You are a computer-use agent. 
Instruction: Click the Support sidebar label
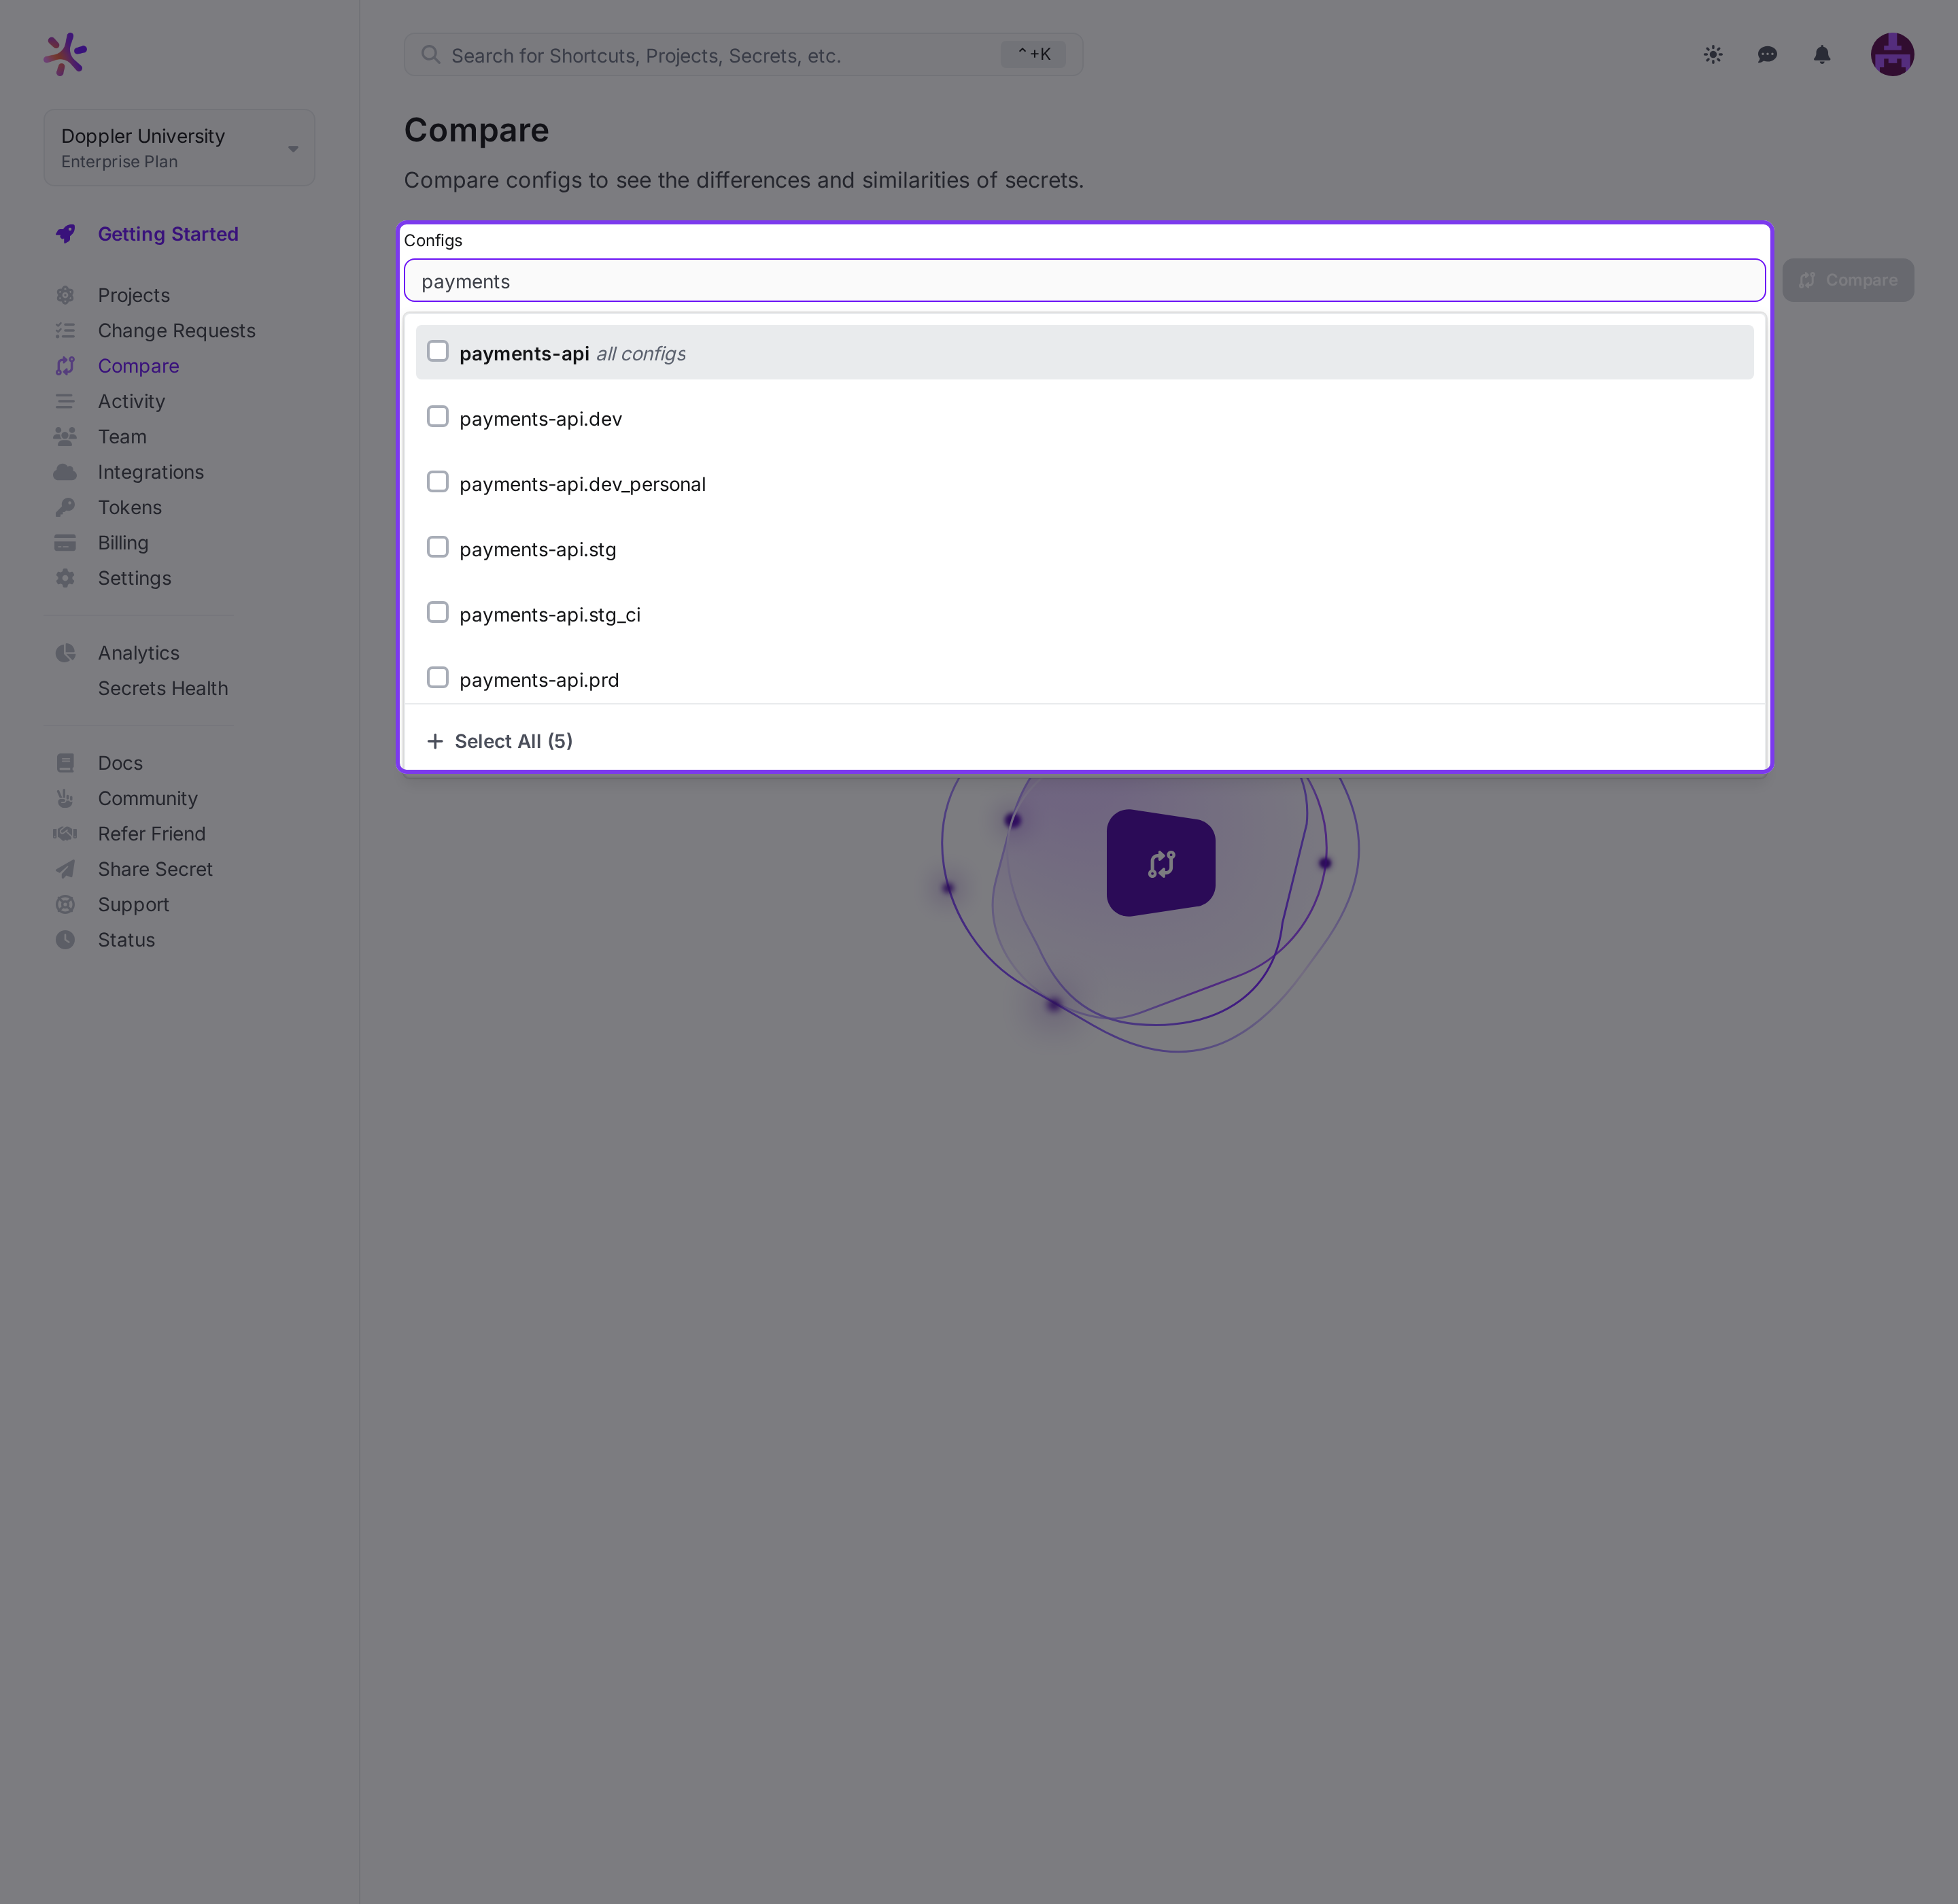[134, 905]
